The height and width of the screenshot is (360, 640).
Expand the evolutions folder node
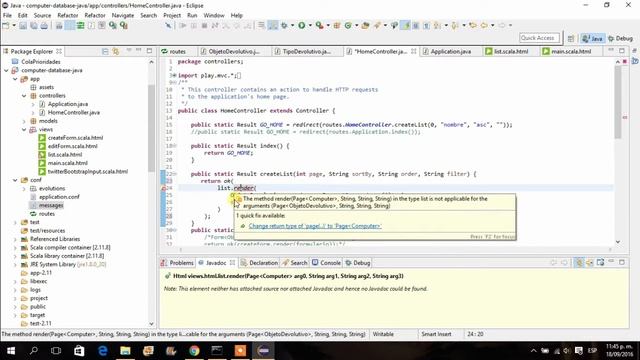[x=24, y=189]
